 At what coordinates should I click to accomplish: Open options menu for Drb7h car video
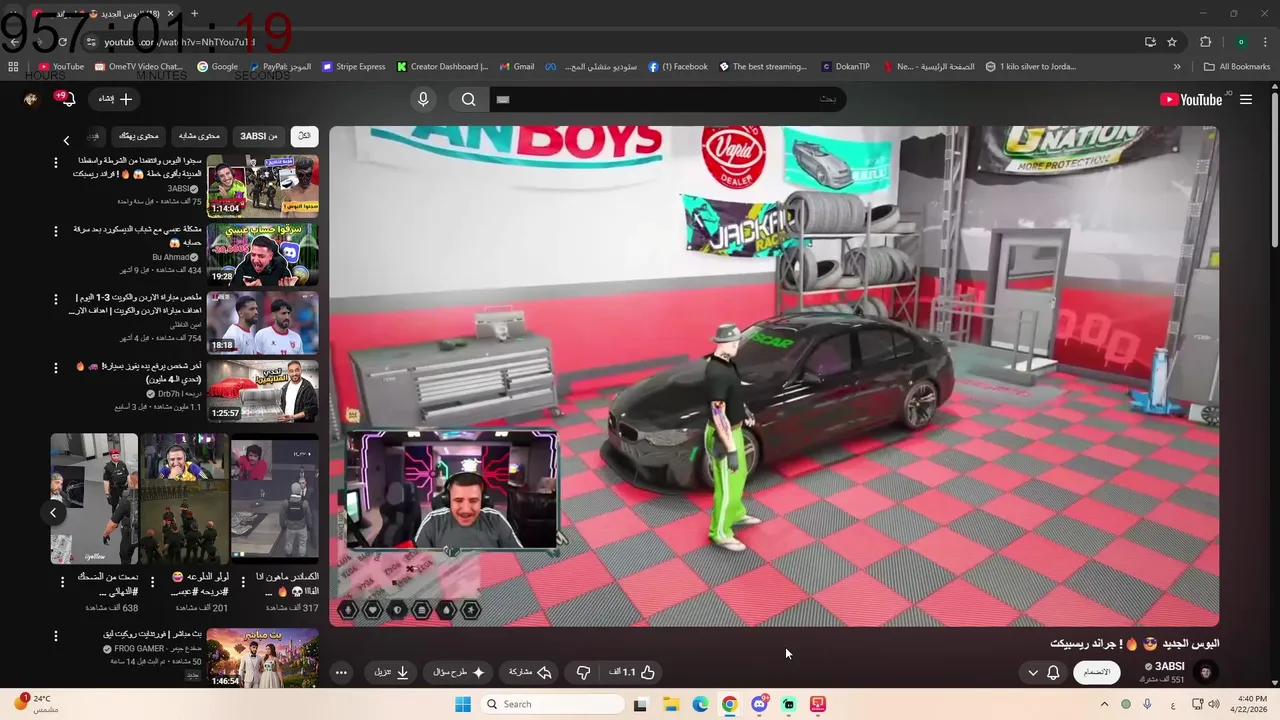[x=56, y=367]
